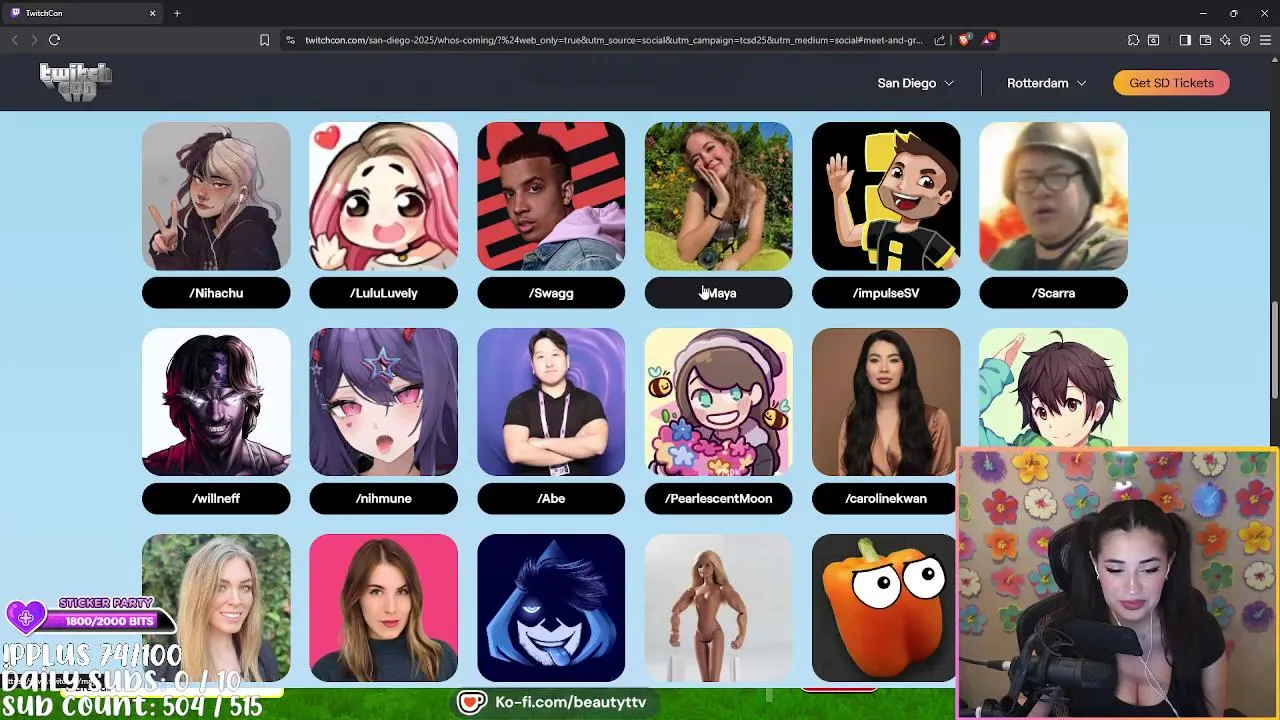Click willneff's dark illustrated avatar

[x=216, y=402]
